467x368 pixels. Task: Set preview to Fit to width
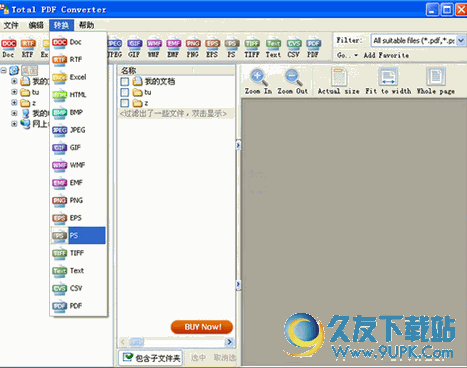pos(388,81)
